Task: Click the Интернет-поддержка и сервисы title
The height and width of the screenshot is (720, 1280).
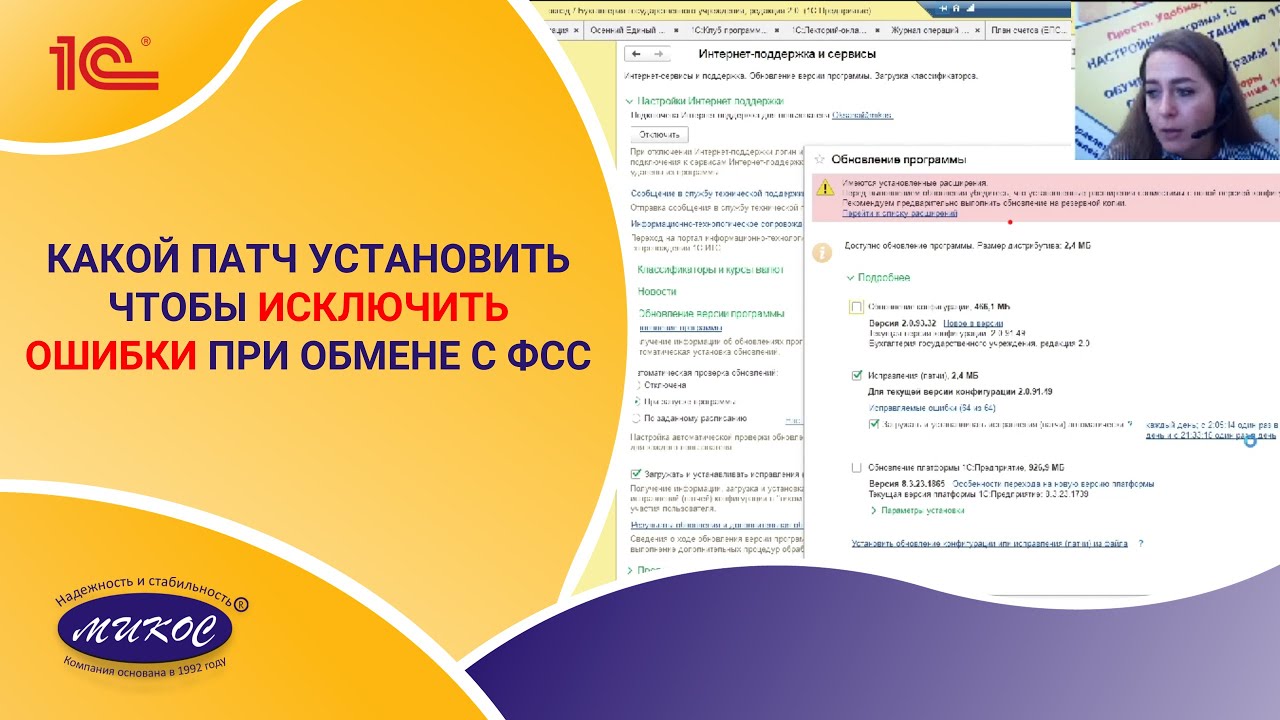Action: coord(788,54)
